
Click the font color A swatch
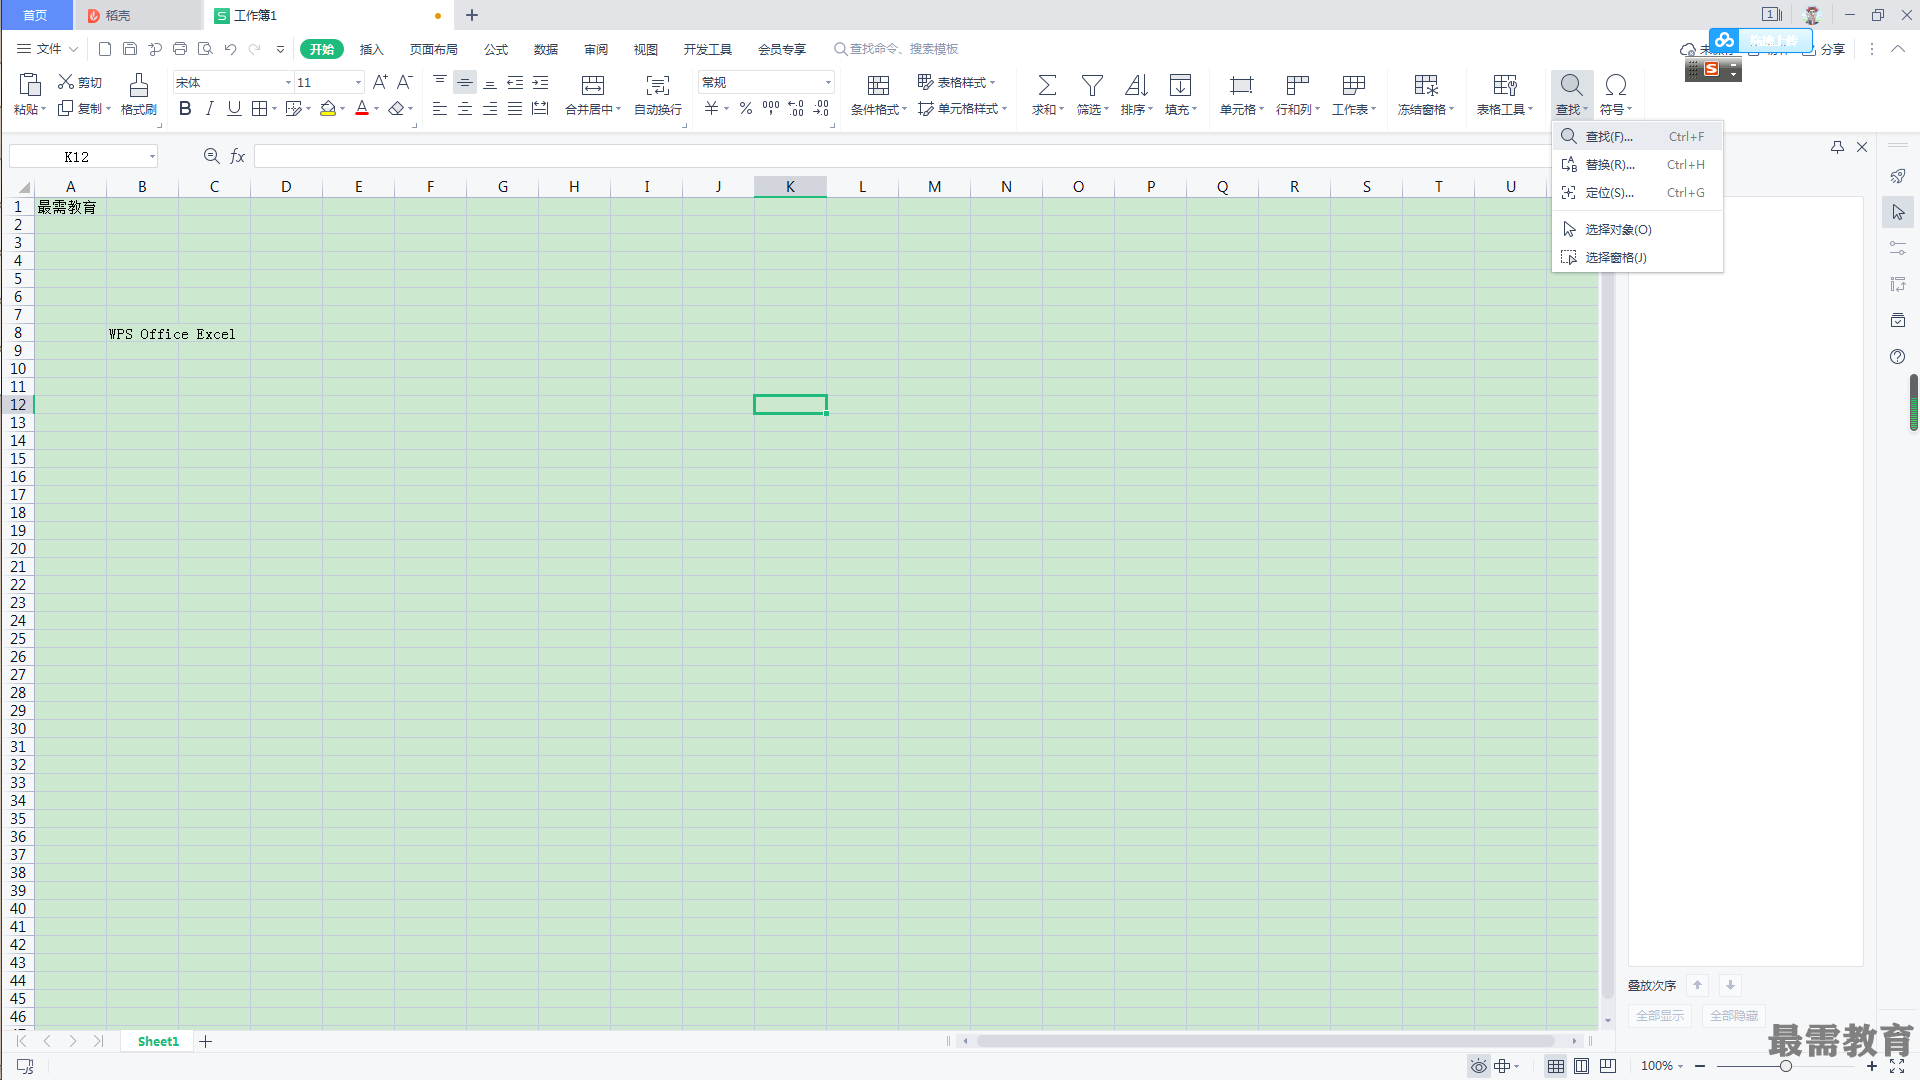(362, 108)
